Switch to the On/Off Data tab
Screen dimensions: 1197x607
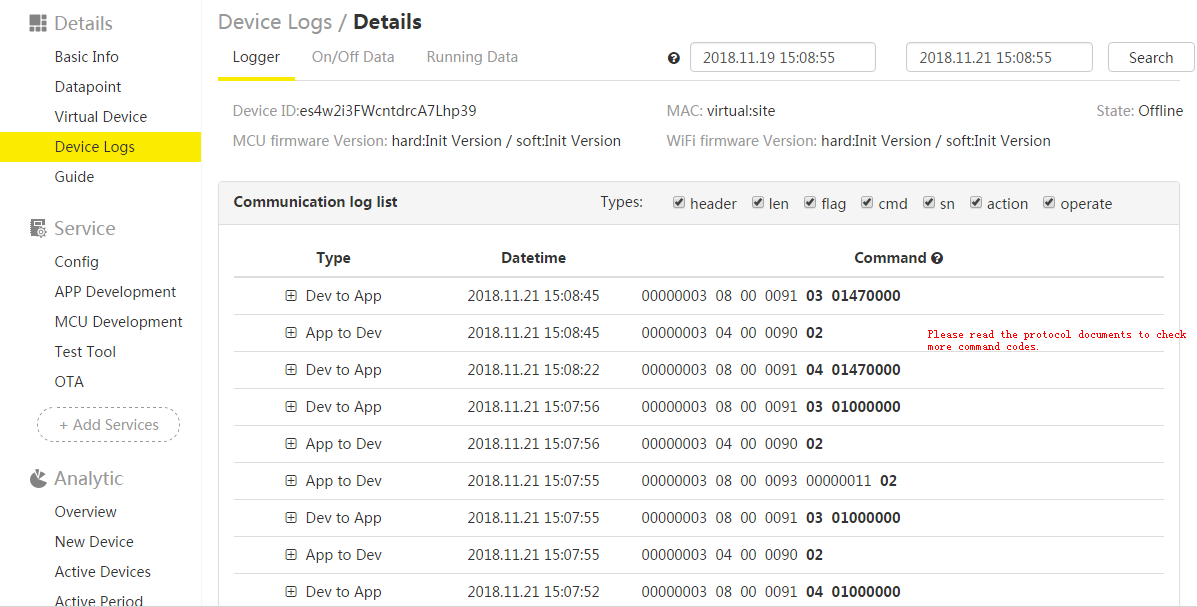[352, 57]
